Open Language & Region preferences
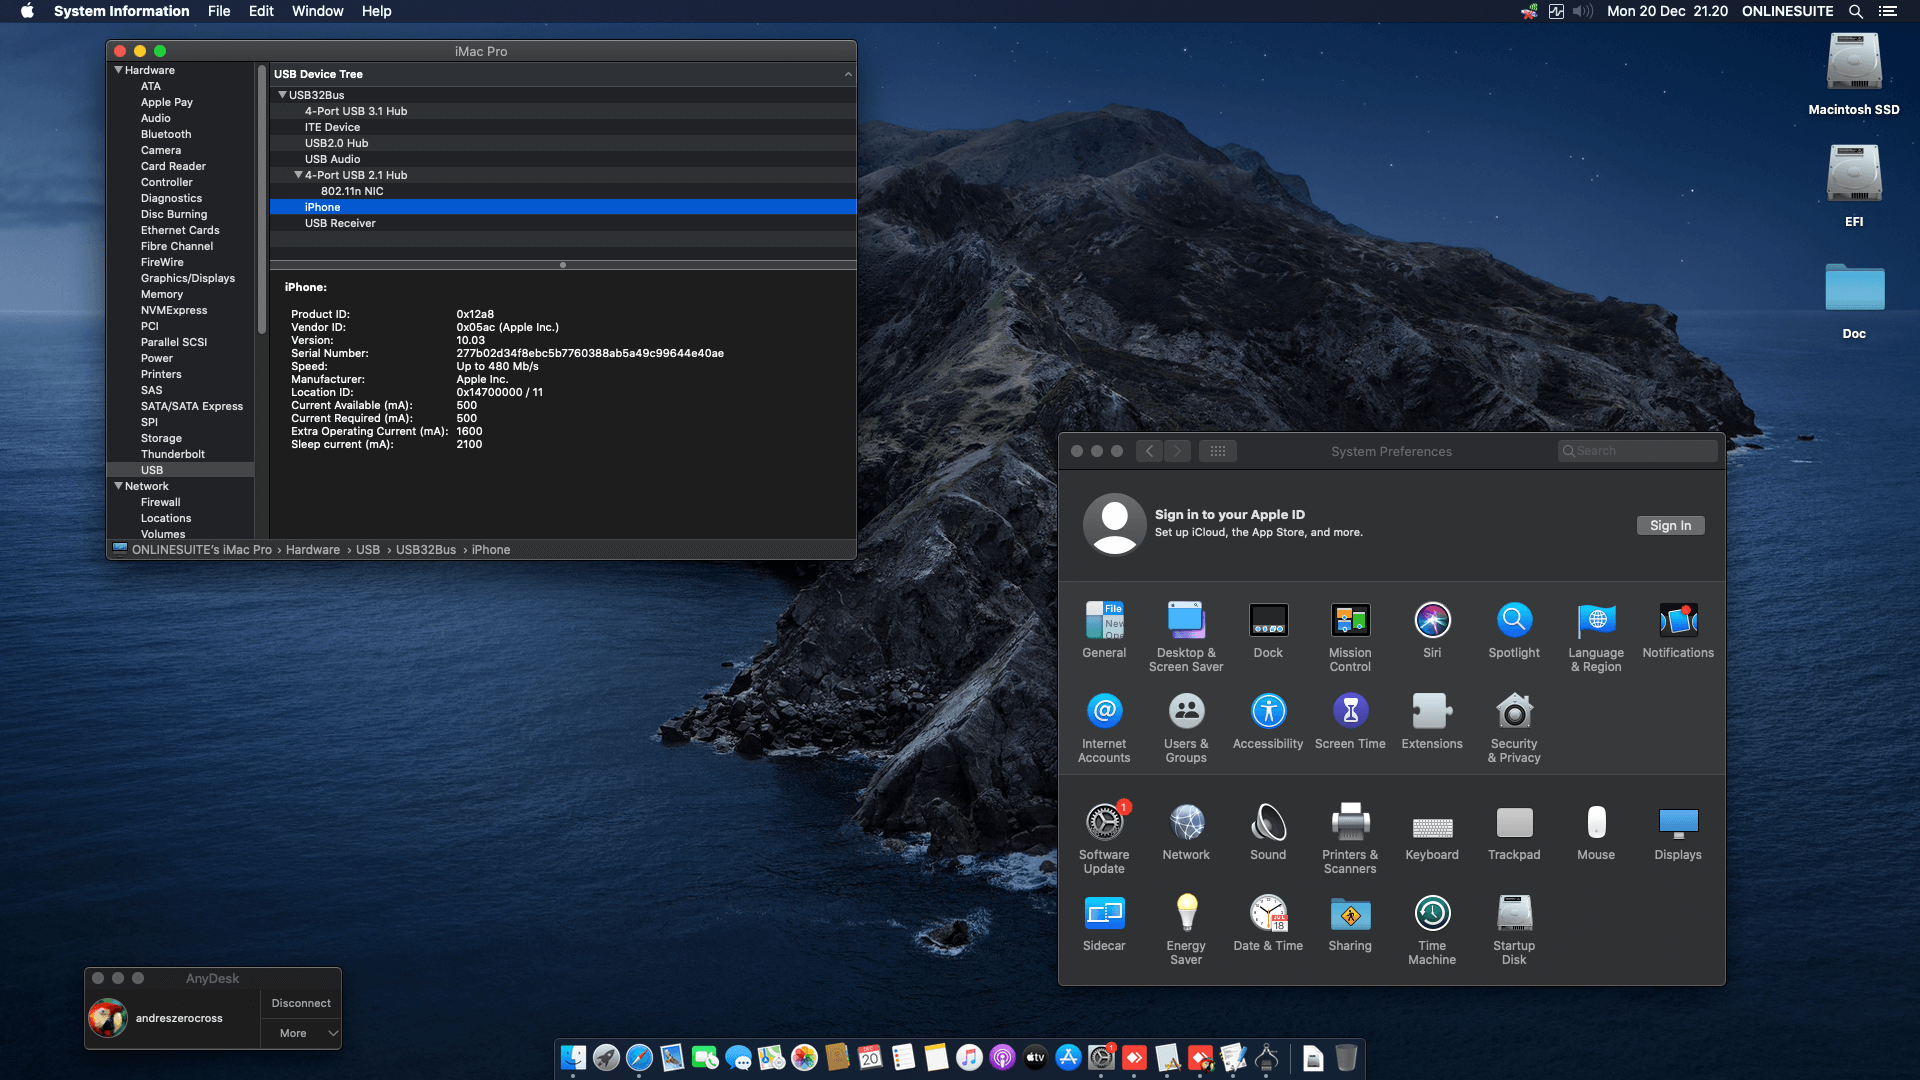The image size is (1920, 1080). point(1596,636)
